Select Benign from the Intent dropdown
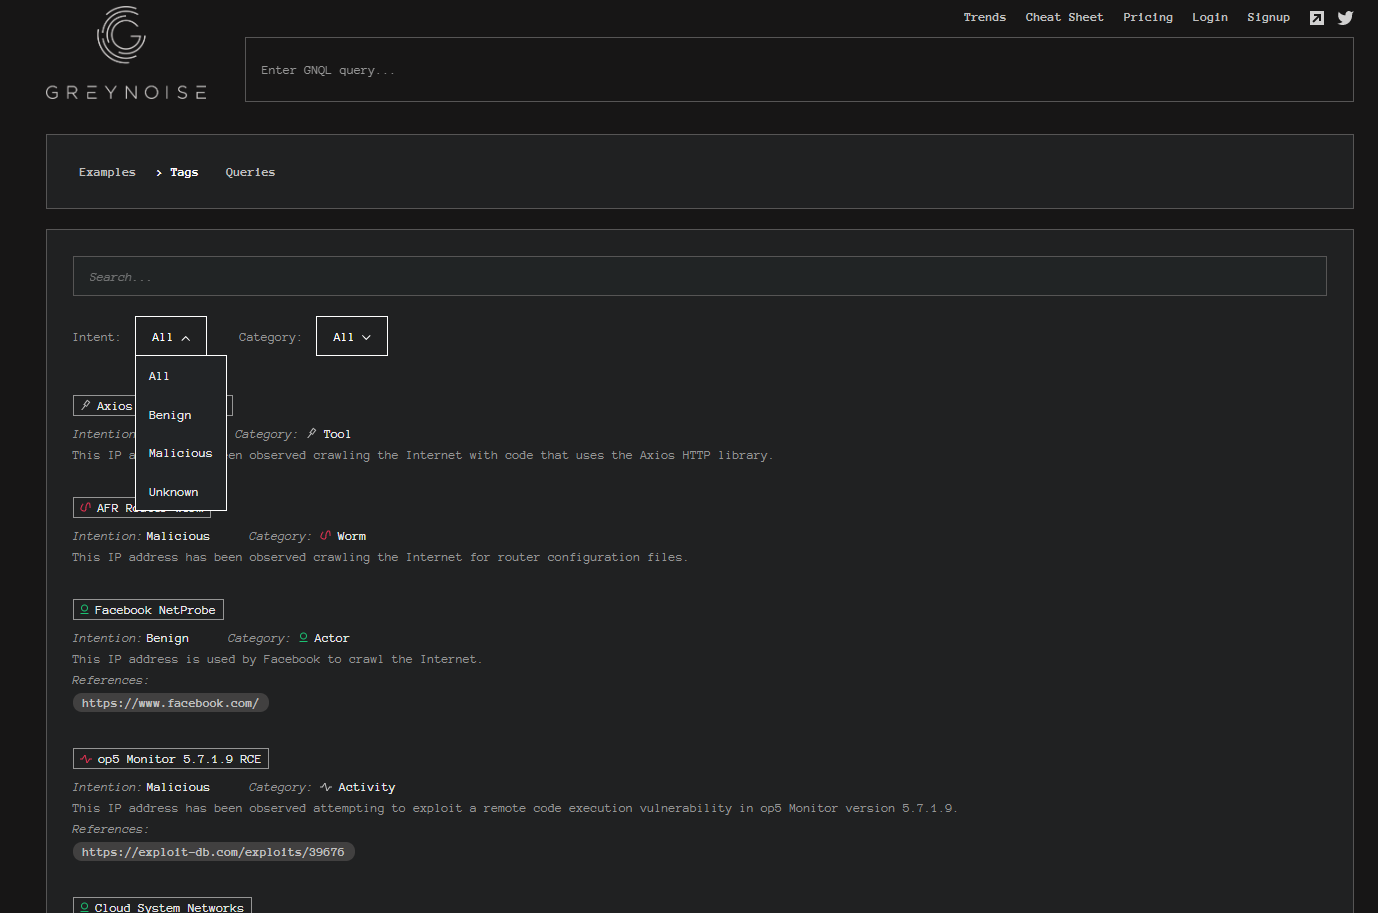Viewport: 1378px width, 913px height. 170,414
